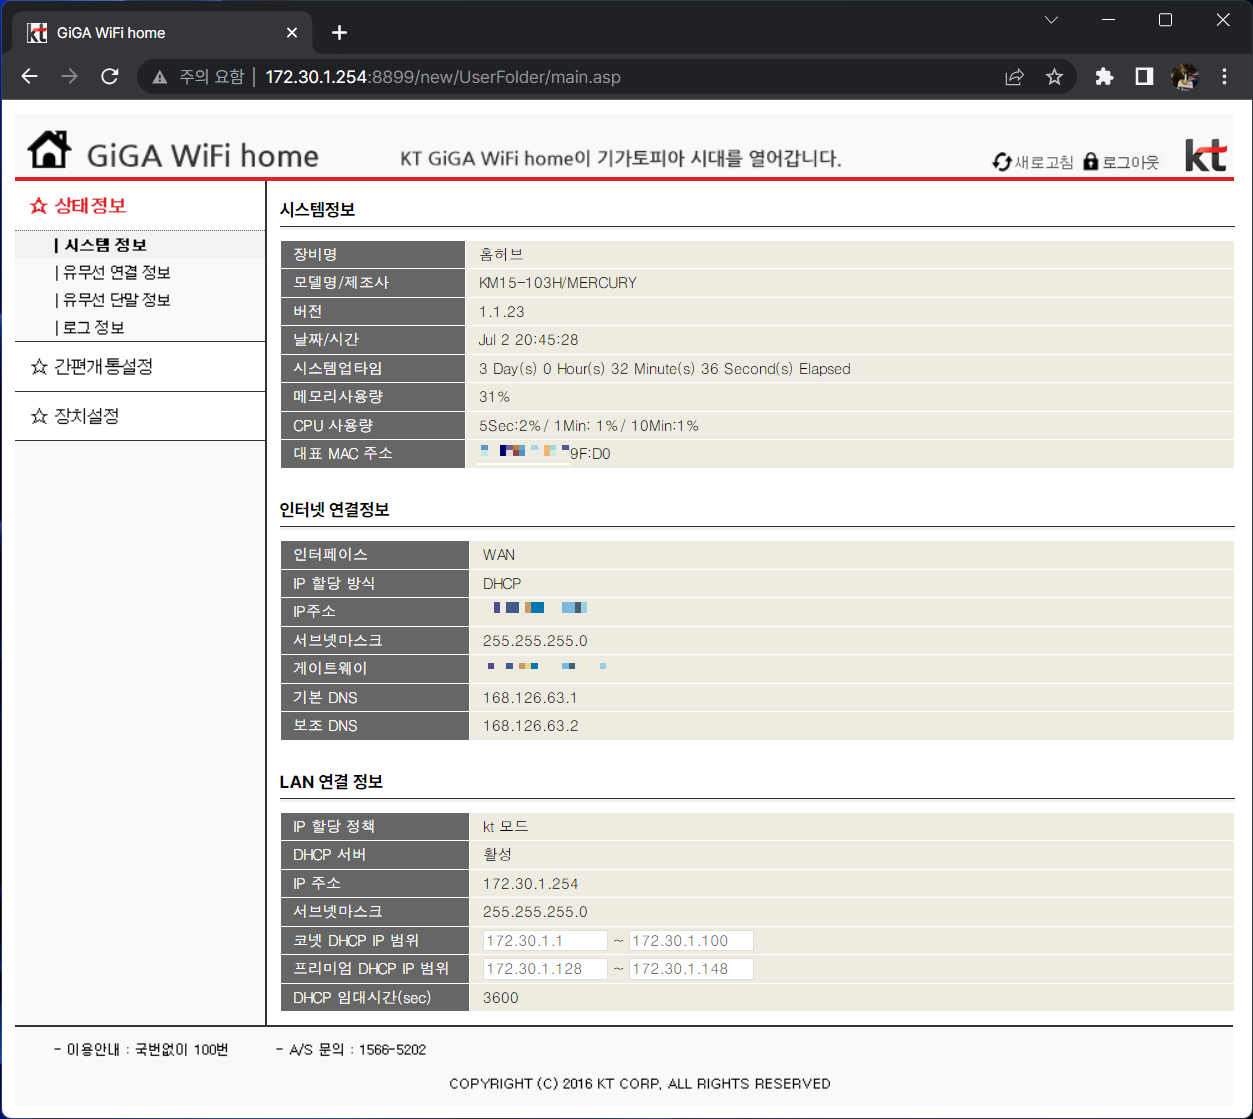Viewport: 1253px width, 1119px height.
Task: Click the 코넷 DHCP start IP input field
Action: [545, 939]
